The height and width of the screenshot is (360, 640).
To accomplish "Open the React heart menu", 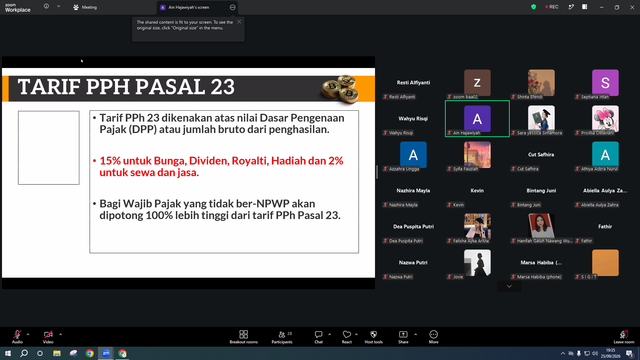I will 347,337.
